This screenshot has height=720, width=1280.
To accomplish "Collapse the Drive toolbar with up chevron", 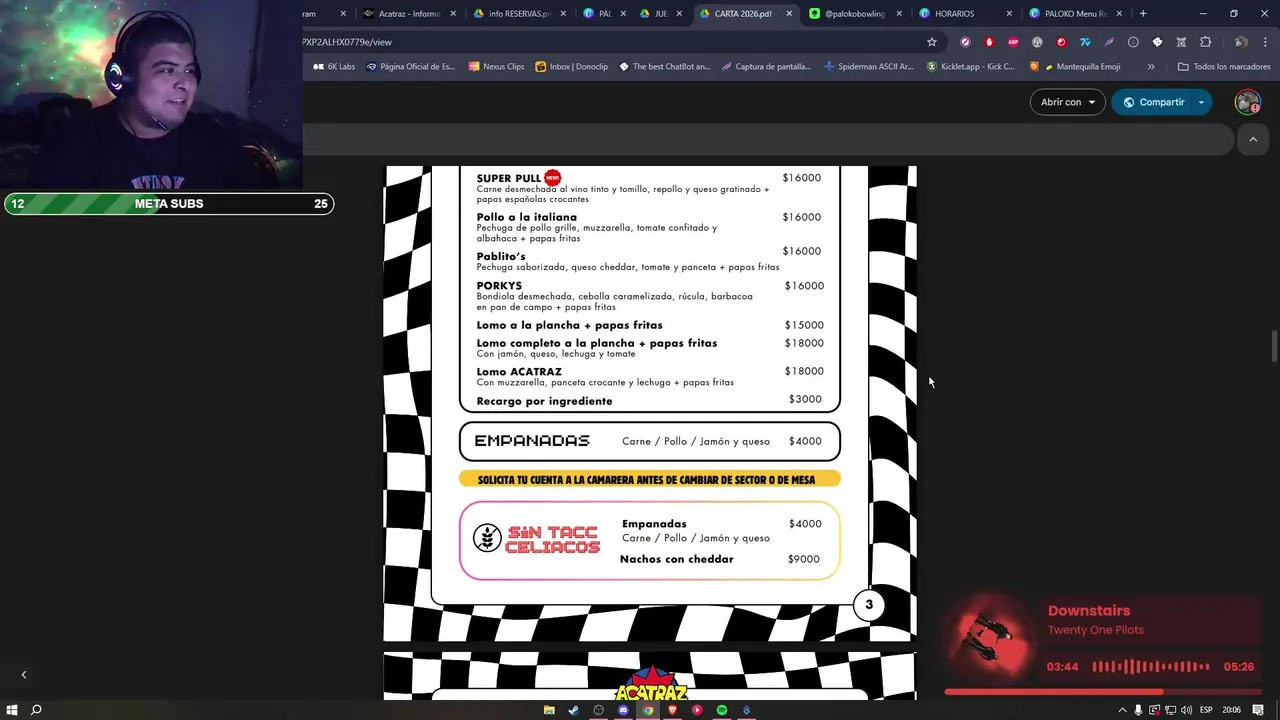I will click(1253, 140).
